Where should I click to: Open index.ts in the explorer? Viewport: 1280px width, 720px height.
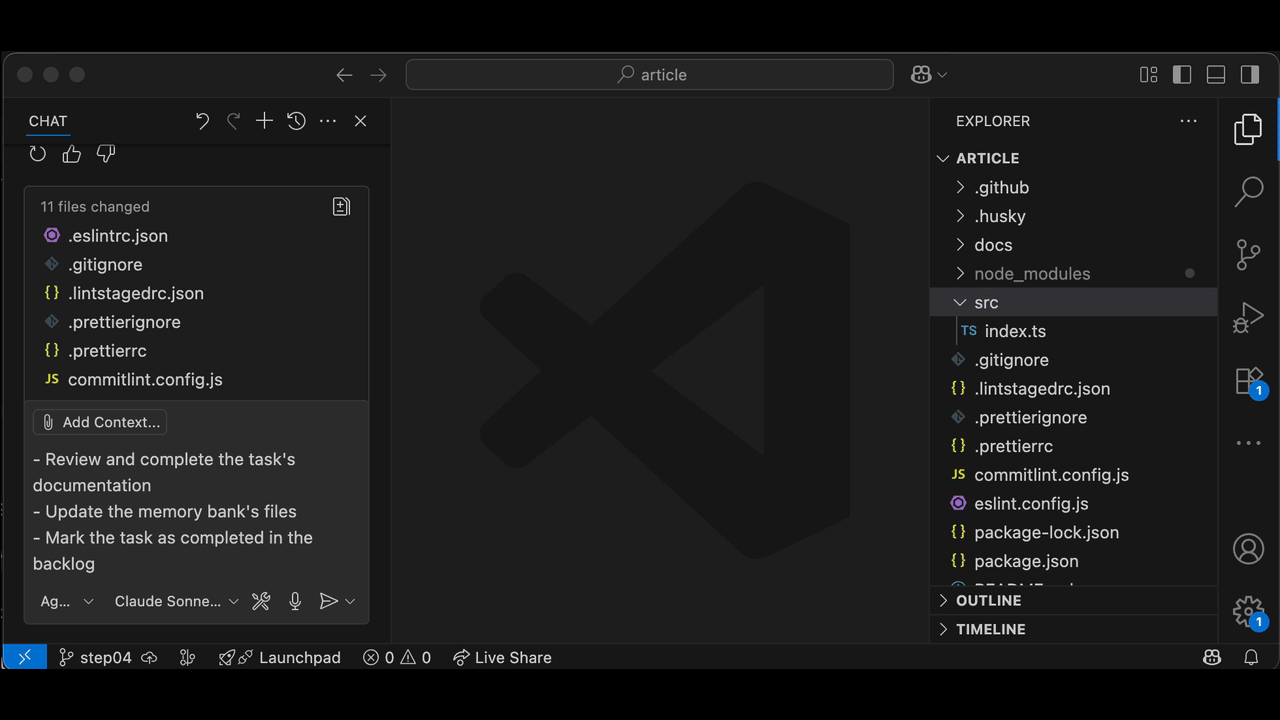[1014, 331]
